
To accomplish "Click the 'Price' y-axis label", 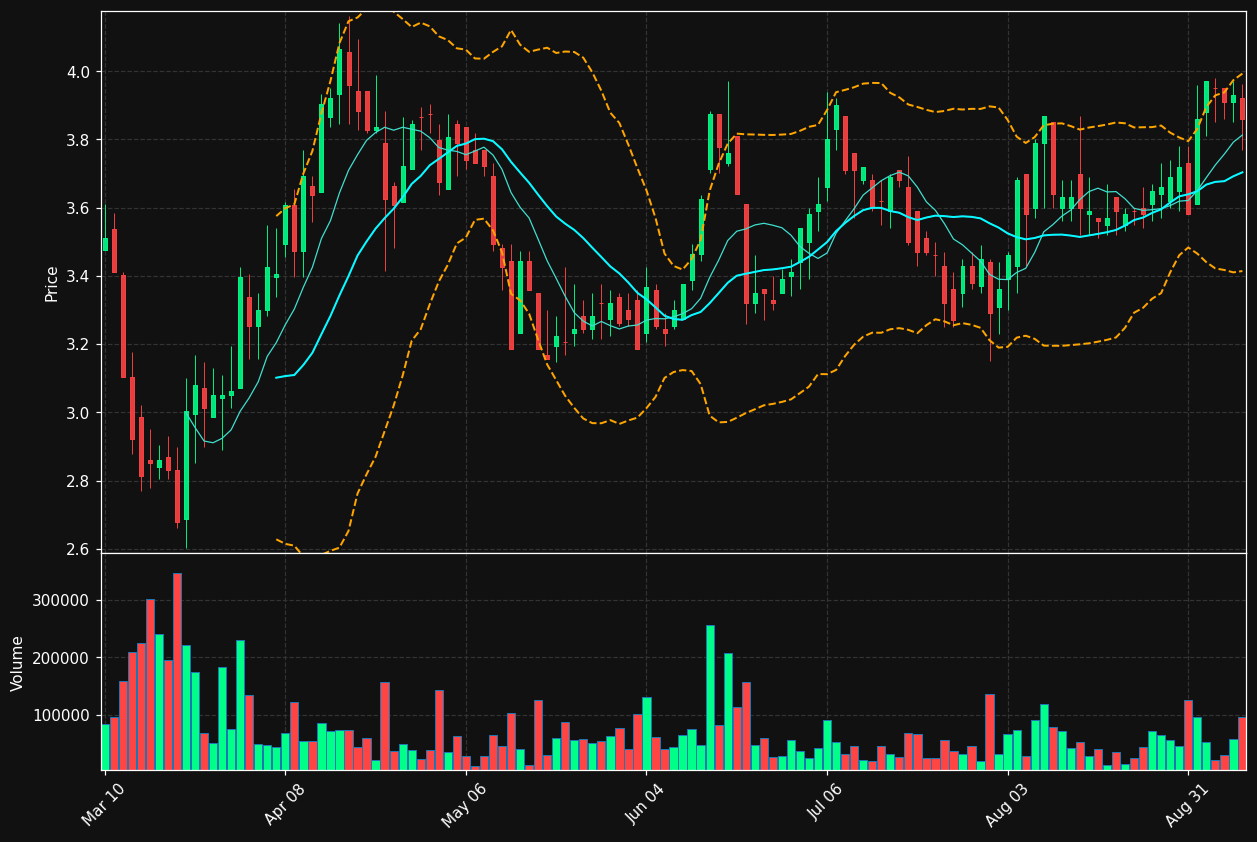I will click(51, 283).
